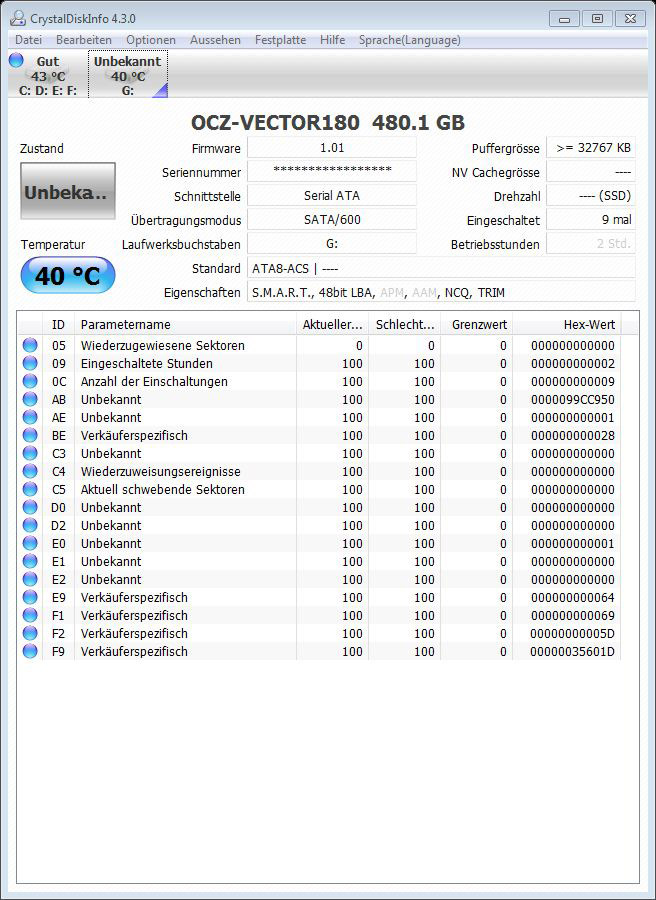Image resolution: width=656 pixels, height=900 pixels.
Task: Click the status icon of row E2
Action: pos(30,579)
